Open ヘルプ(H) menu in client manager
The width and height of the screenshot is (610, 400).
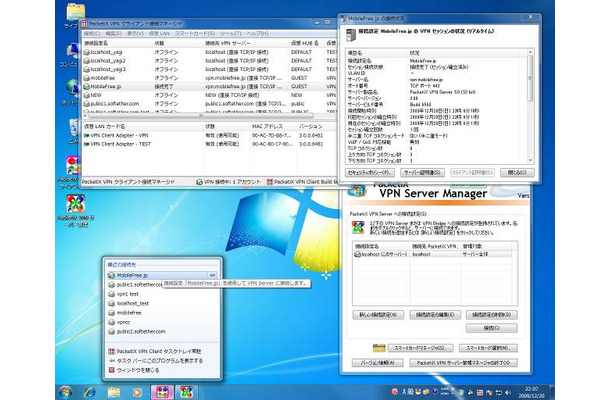pyautogui.click(x=257, y=34)
